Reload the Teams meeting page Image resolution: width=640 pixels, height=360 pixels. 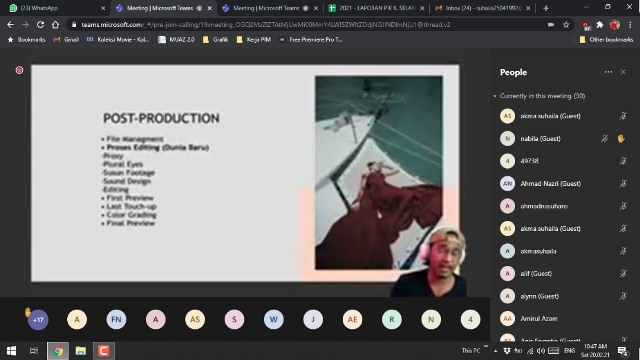click(40, 25)
